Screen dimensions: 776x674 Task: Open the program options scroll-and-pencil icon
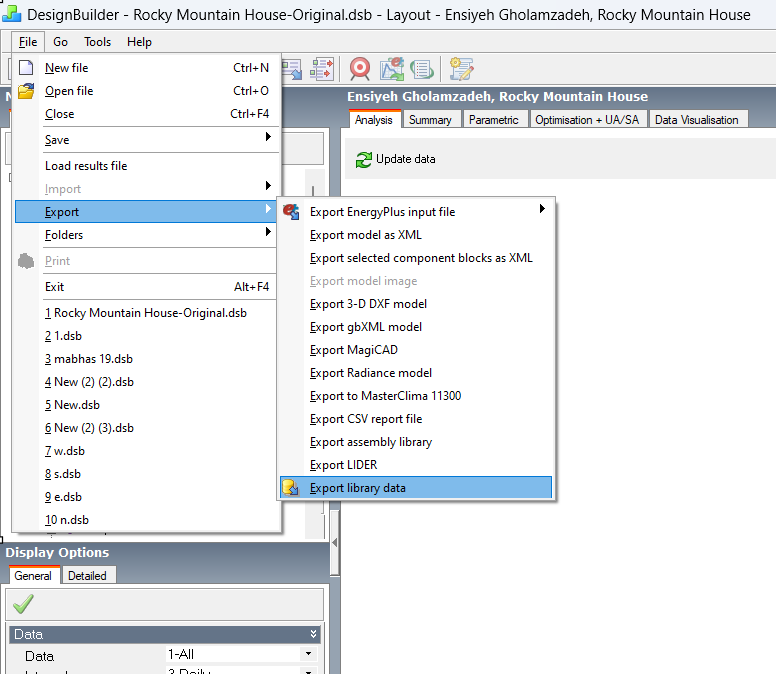[461, 68]
